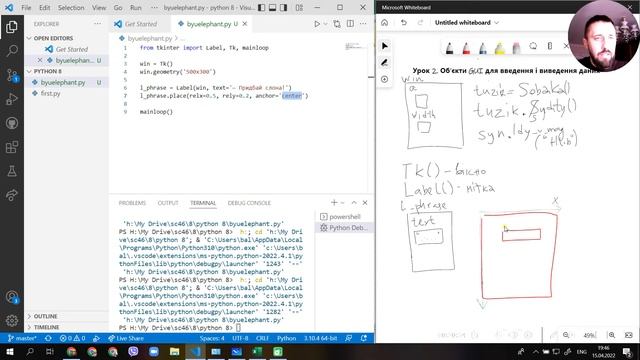Change language mode Python in status bar

click(x=286, y=338)
